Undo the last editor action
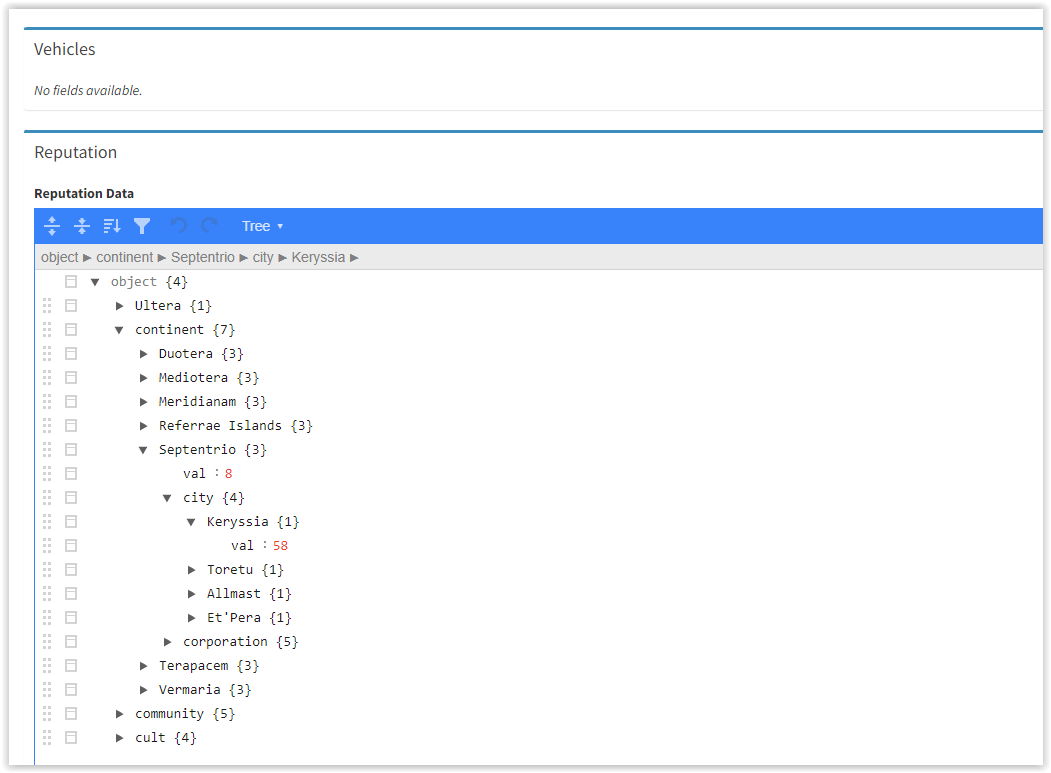The width and height of the screenshot is (1051, 773). [178, 226]
